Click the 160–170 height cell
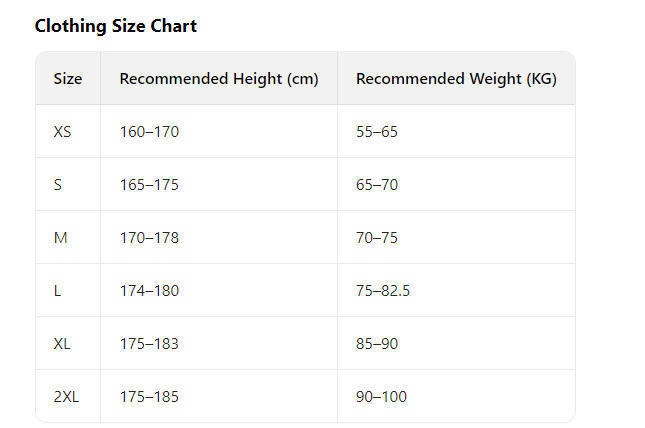The height and width of the screenshot is (428, 645). click(149, 131)
